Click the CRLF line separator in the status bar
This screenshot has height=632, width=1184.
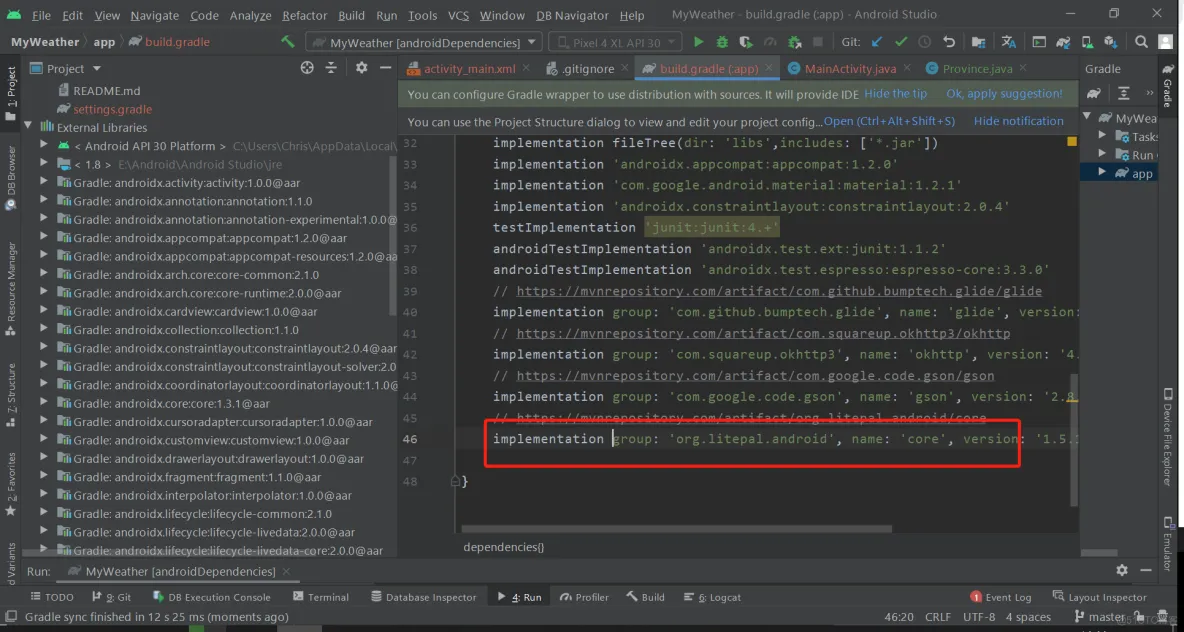click(x=938, y=617)
